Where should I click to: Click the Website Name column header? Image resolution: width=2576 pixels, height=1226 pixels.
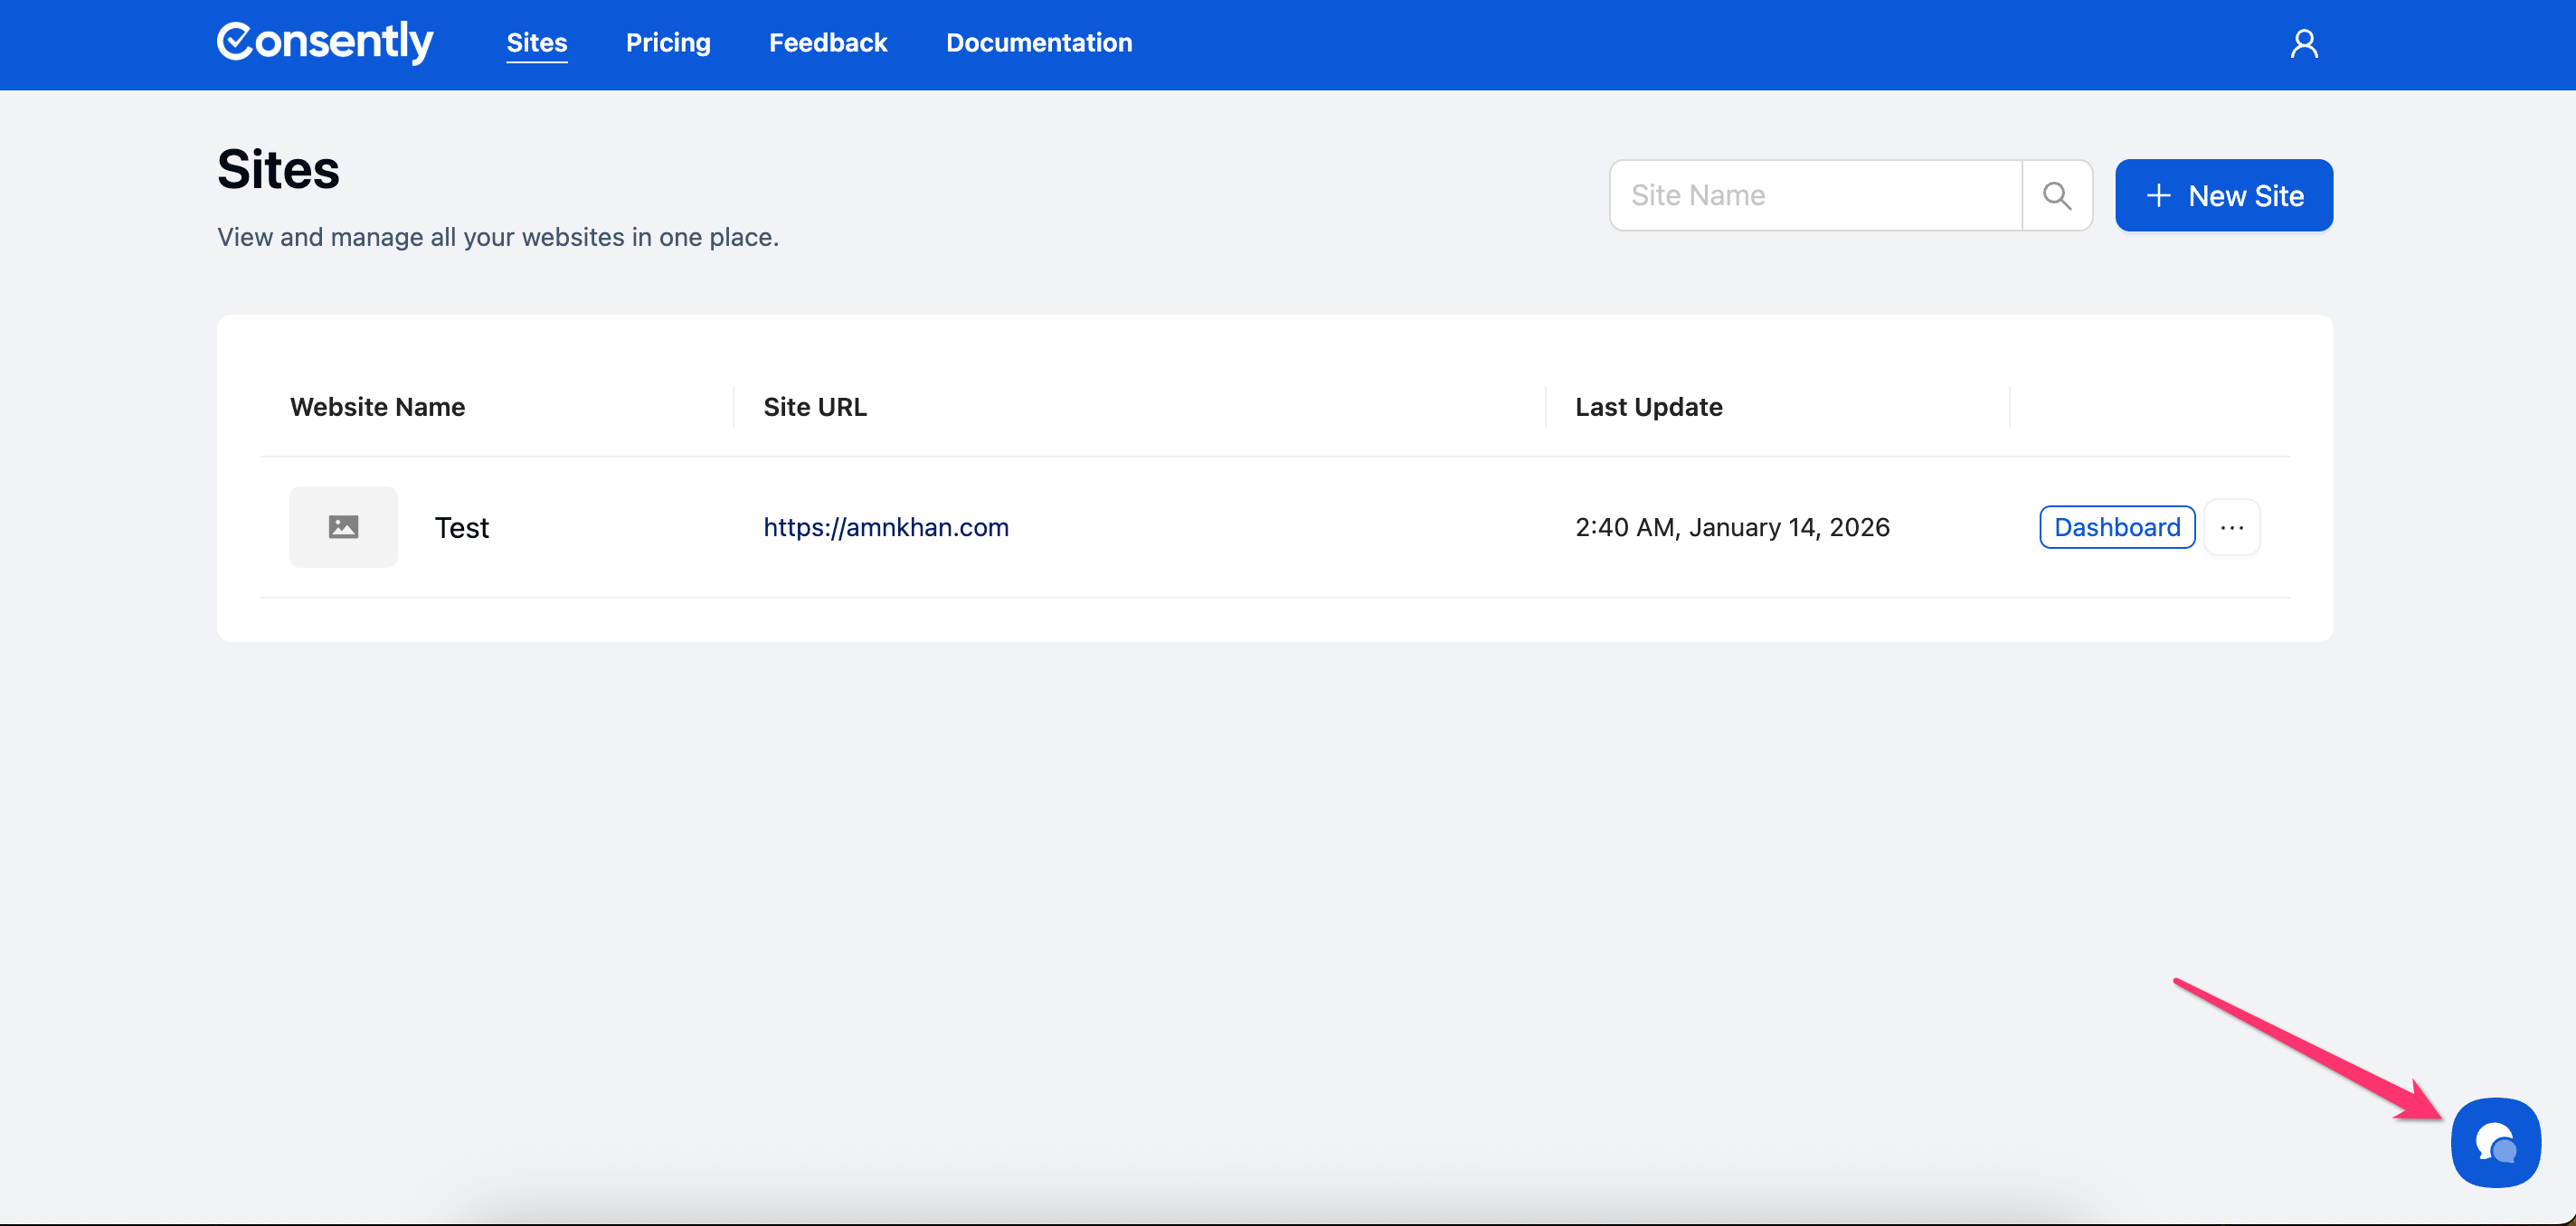pyautogui.click(x=377, y=407)
